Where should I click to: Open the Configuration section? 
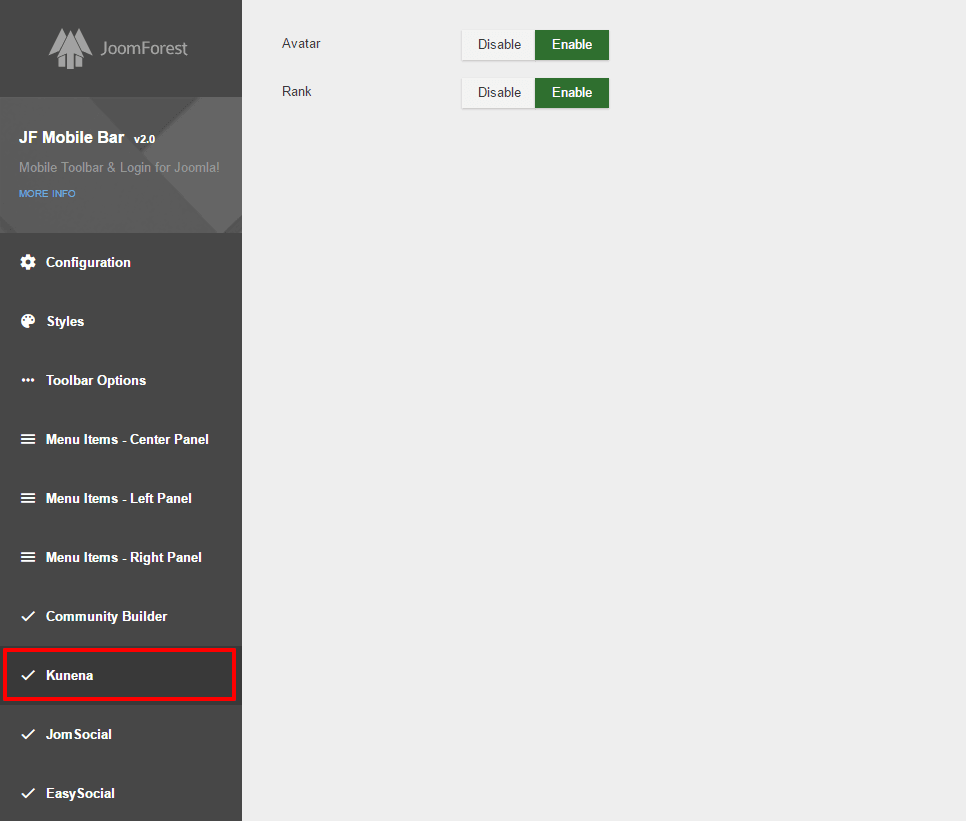[121, 262]
